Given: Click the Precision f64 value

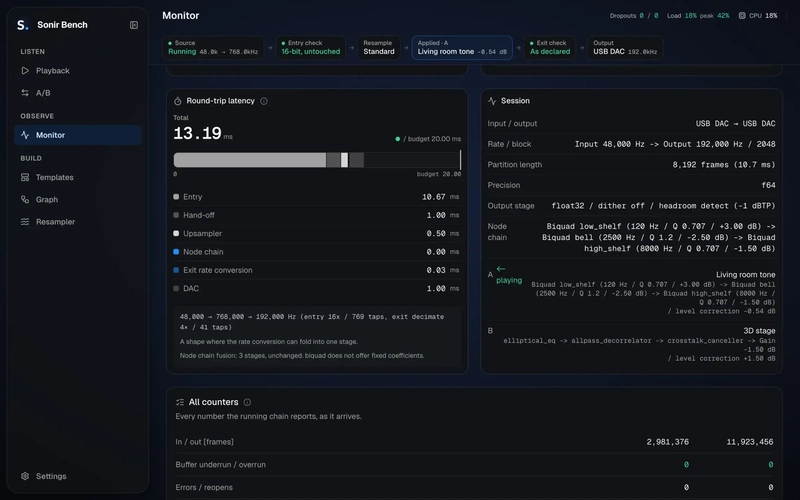Looking at the screenshot, I should tap(768, 185).
